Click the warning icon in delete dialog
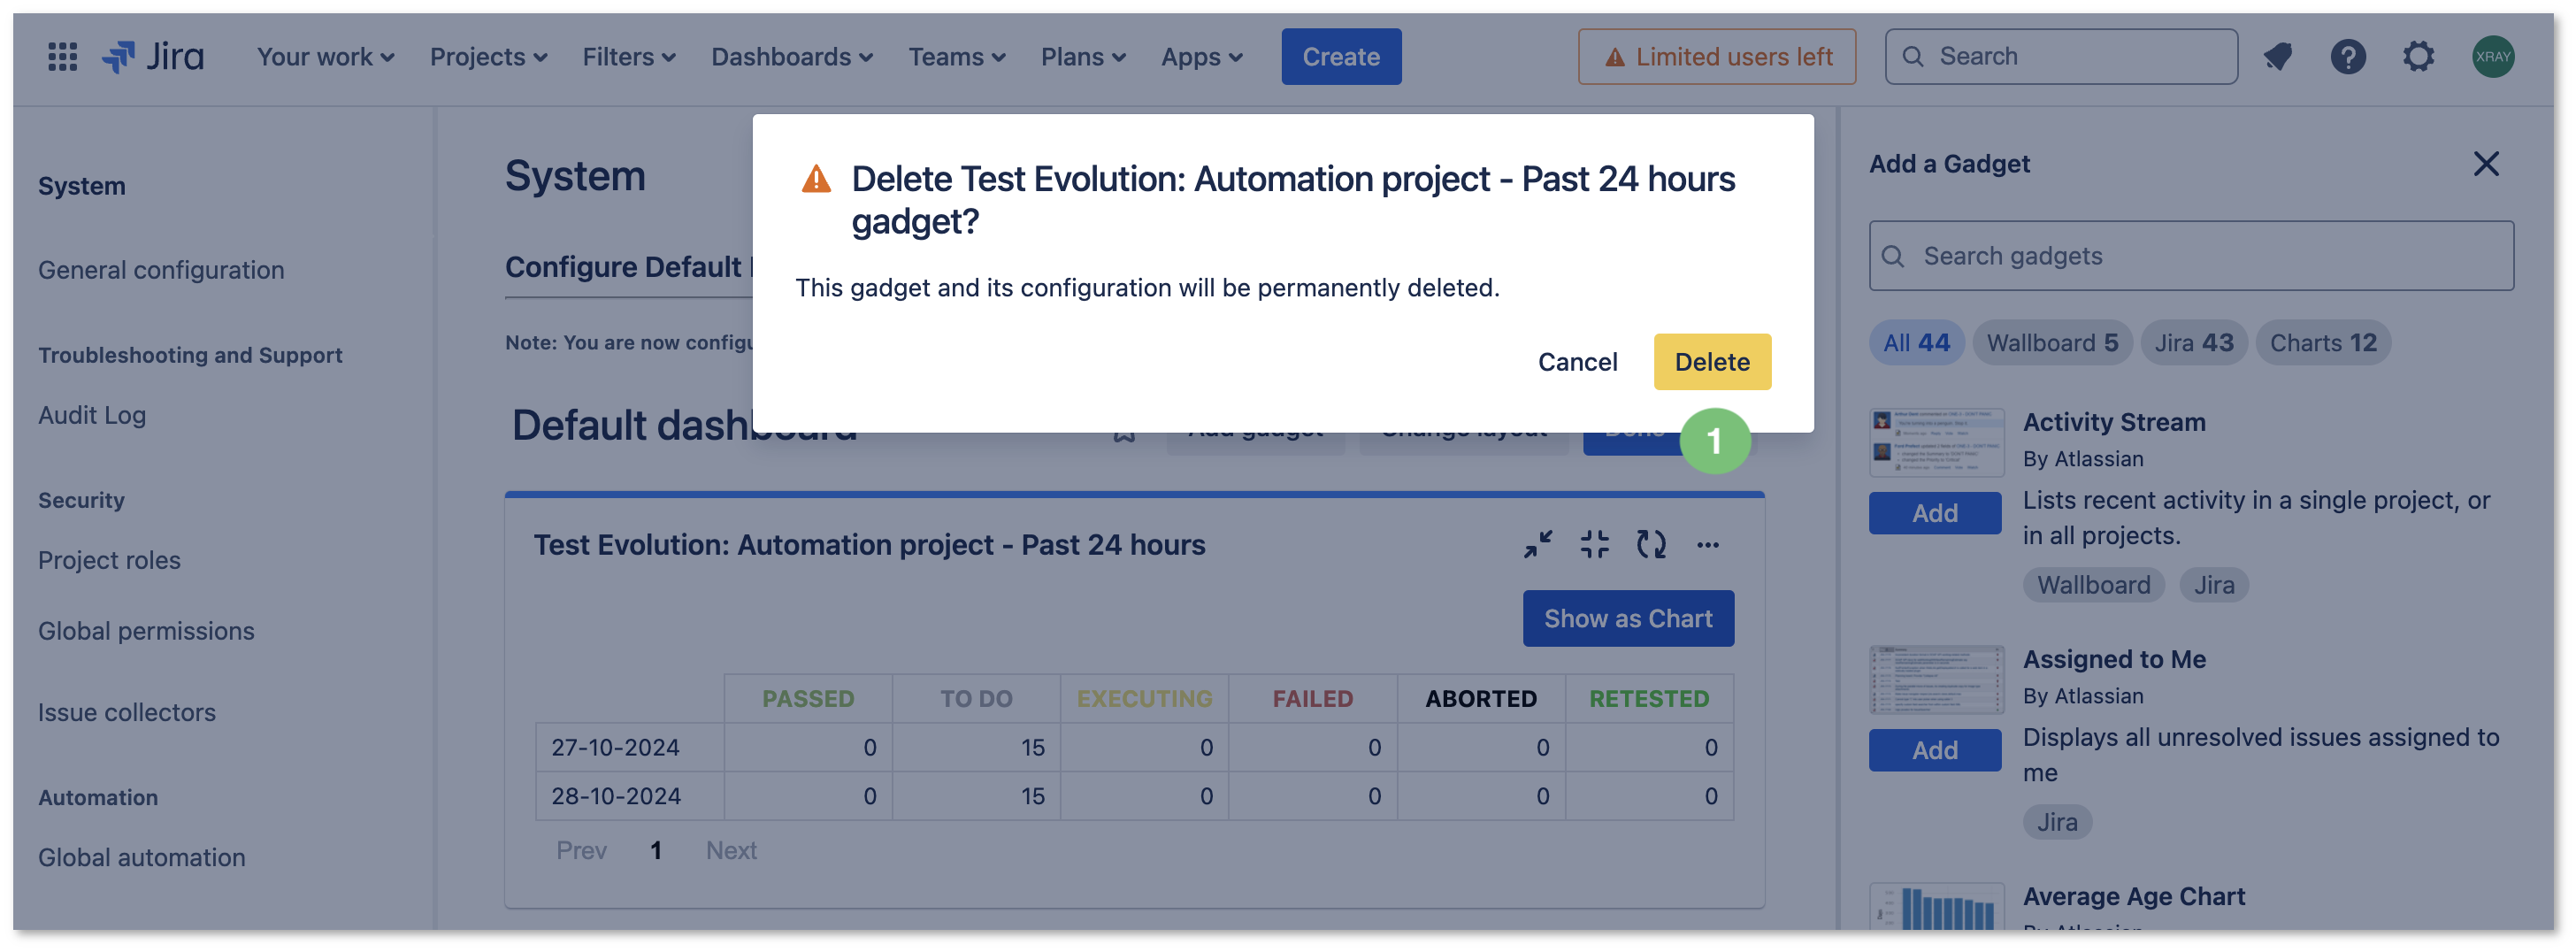Viewport: 2576px width, 952px height. 816,180
